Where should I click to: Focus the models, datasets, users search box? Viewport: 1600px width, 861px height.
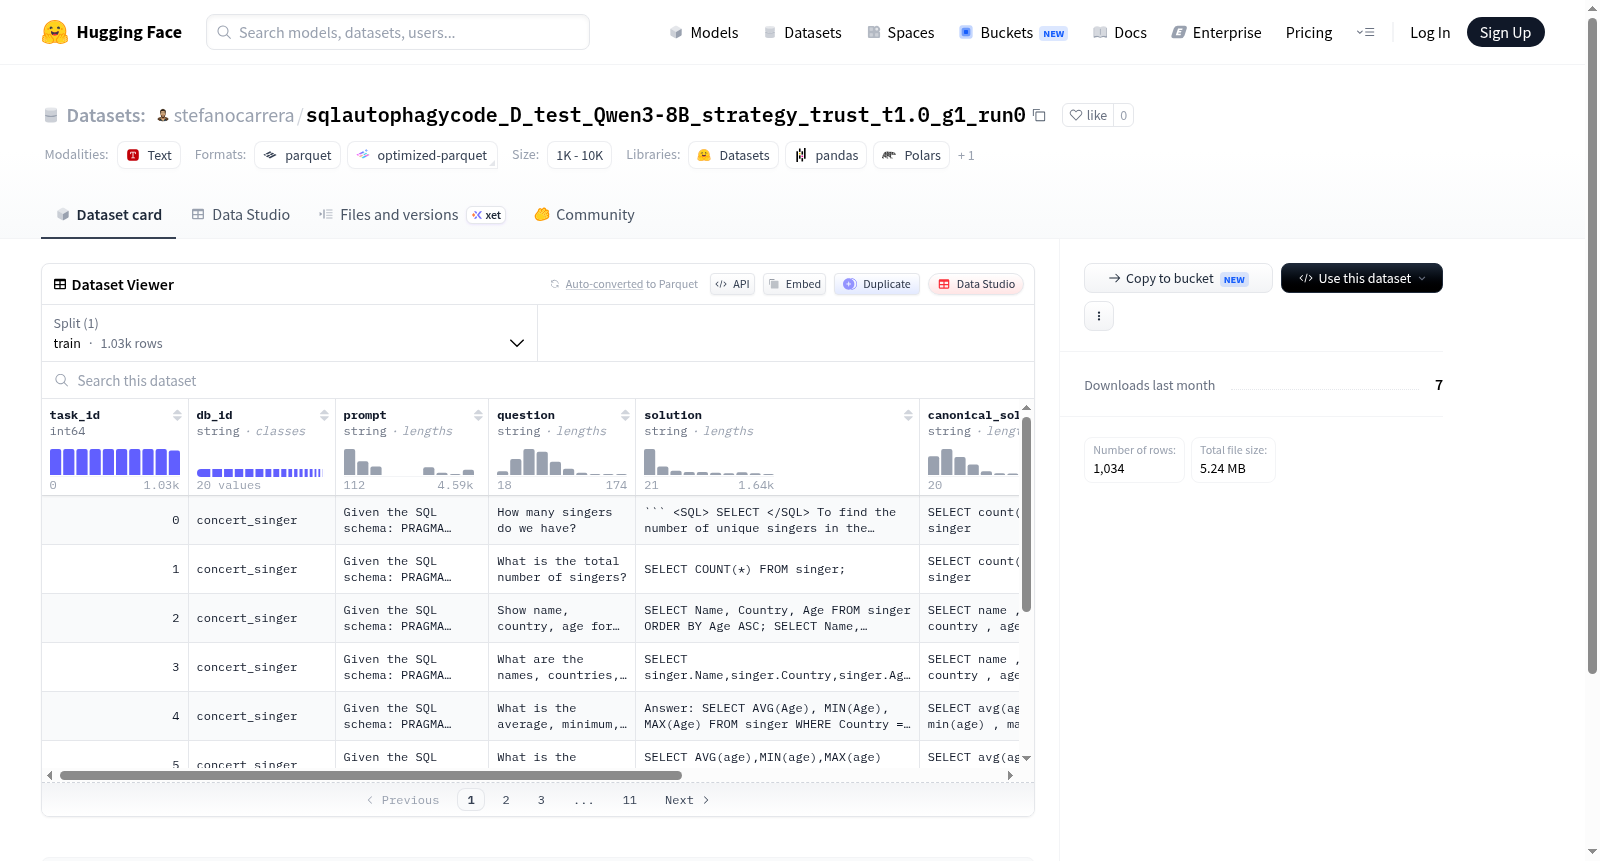pos(398,32)
